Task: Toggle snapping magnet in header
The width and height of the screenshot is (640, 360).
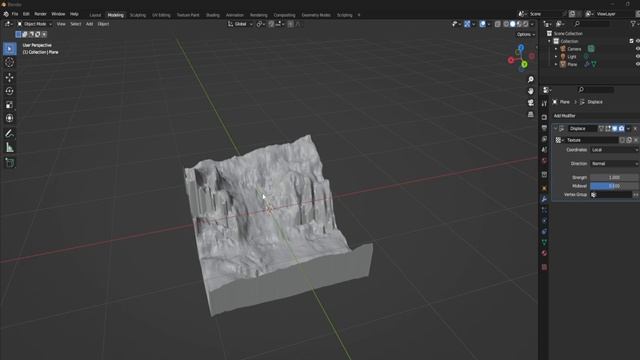Action: point(271,24)
